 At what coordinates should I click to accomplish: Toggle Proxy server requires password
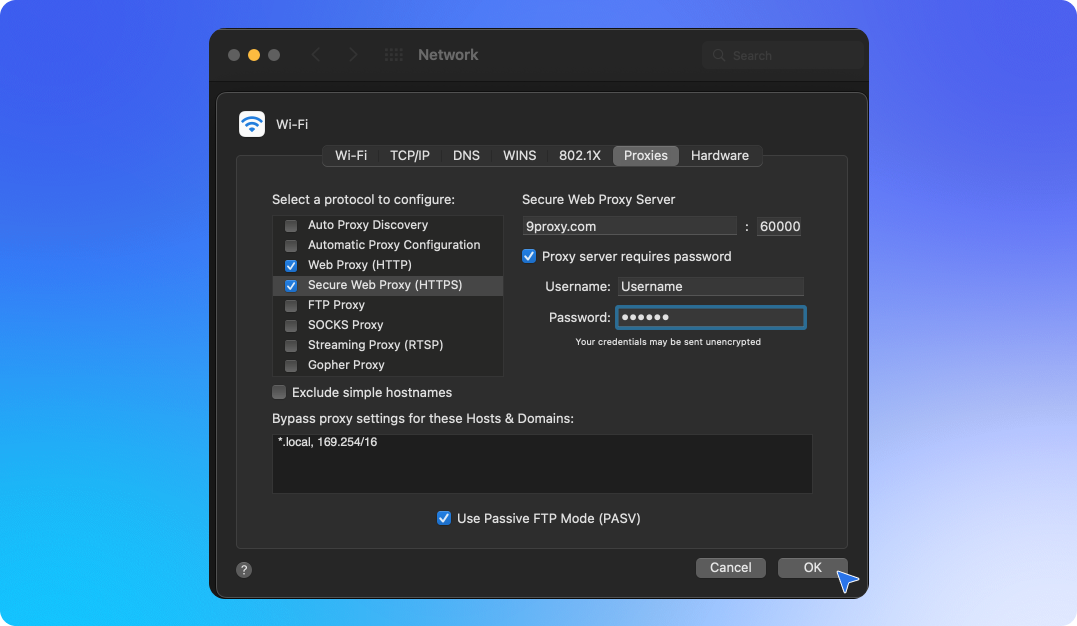[529, 257]
